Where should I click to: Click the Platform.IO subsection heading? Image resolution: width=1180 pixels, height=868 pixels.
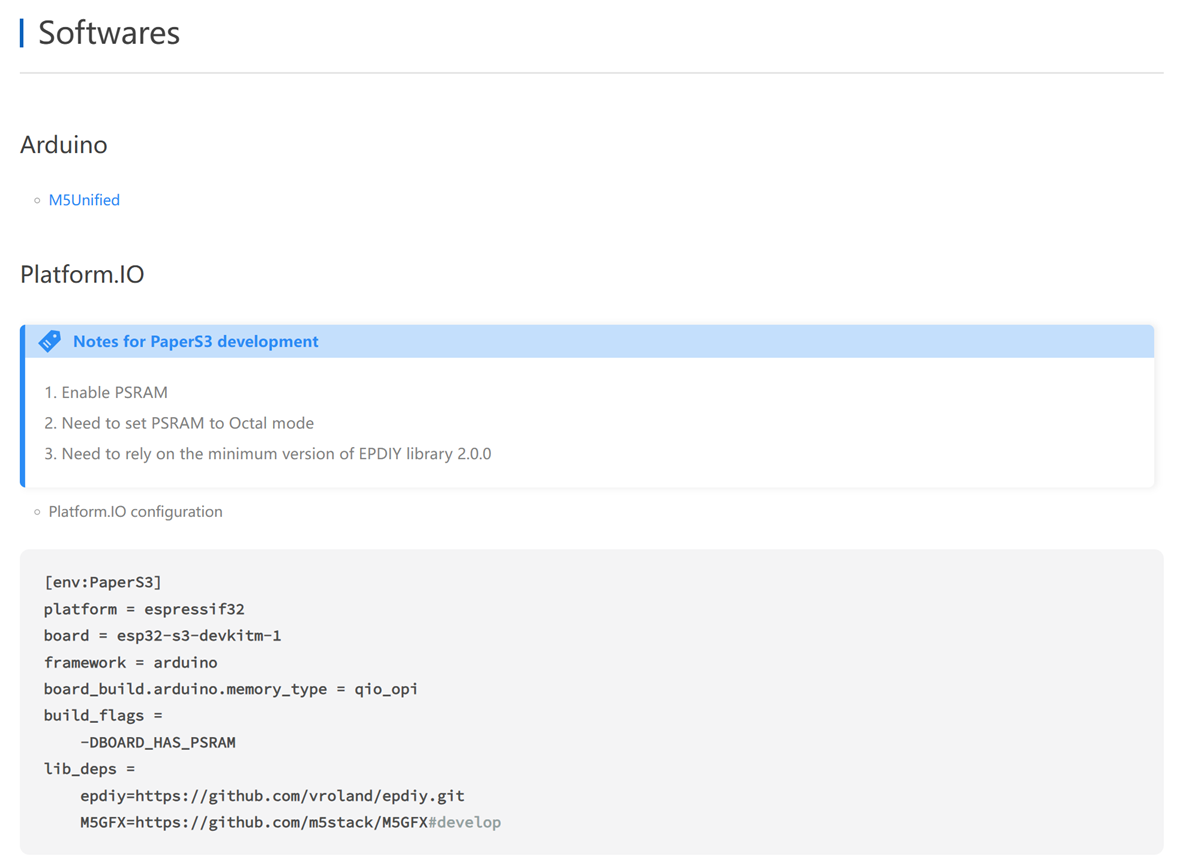[82, 275]
